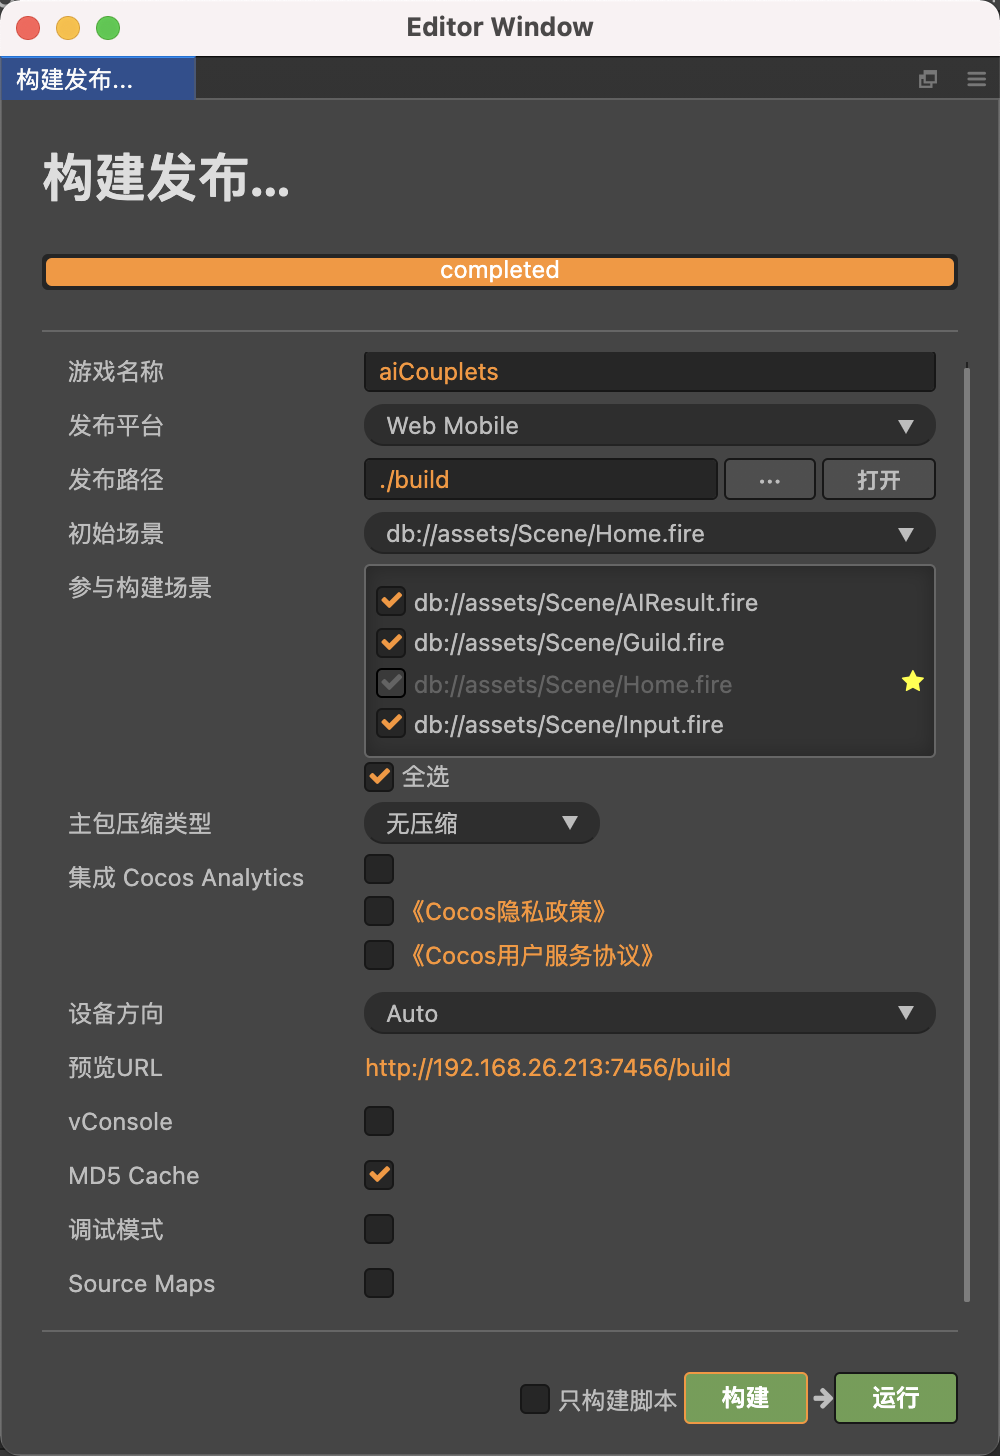Select the 构建发布... panel tab
This screenshot has width=1000, height=1456.
coord(97,79)
